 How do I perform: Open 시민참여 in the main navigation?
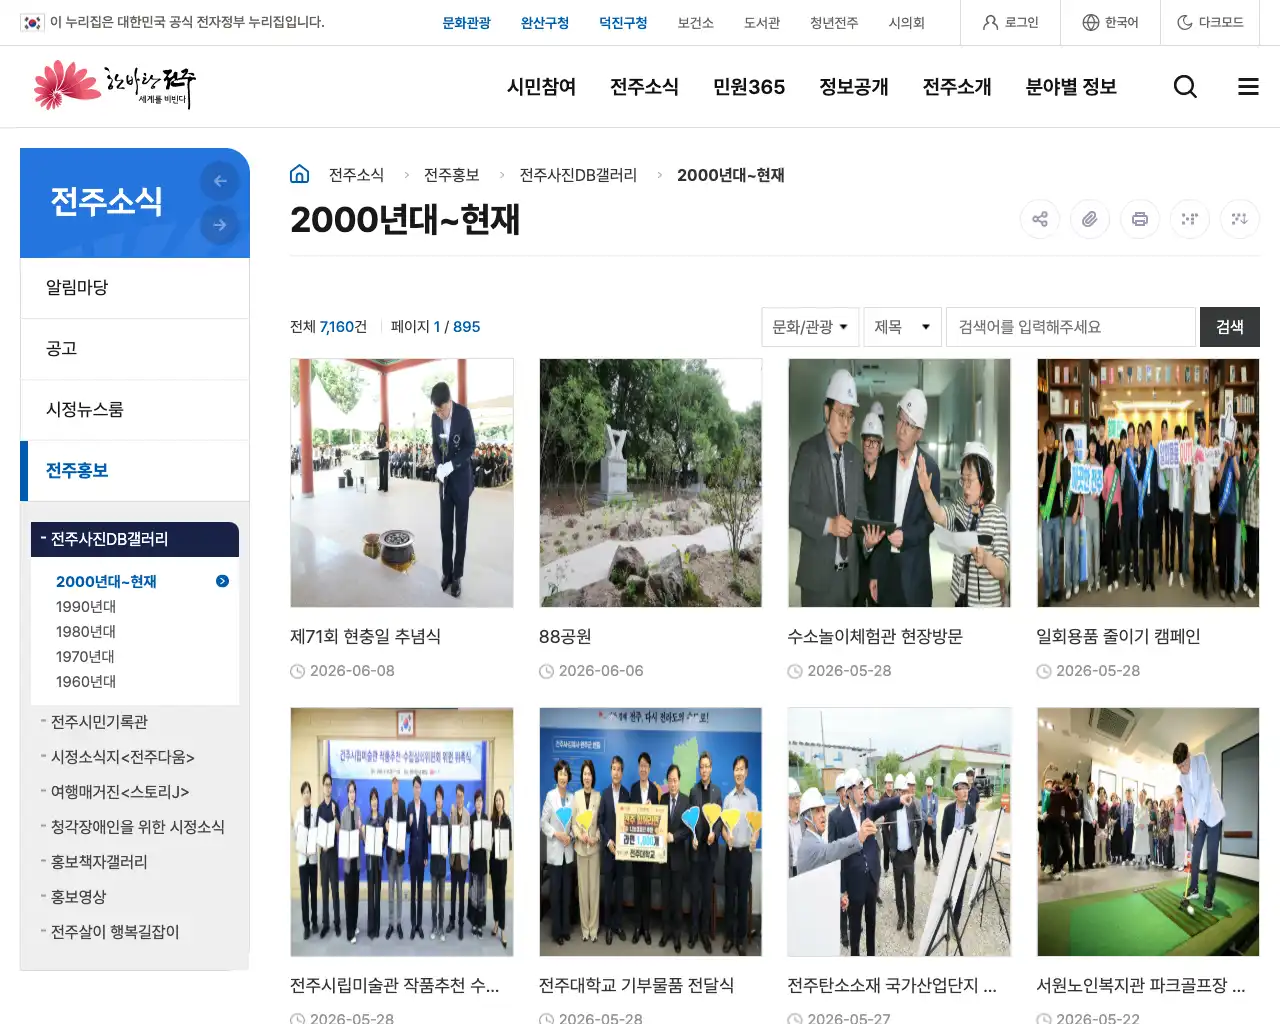pyautogui.click(x=541, y=87)
